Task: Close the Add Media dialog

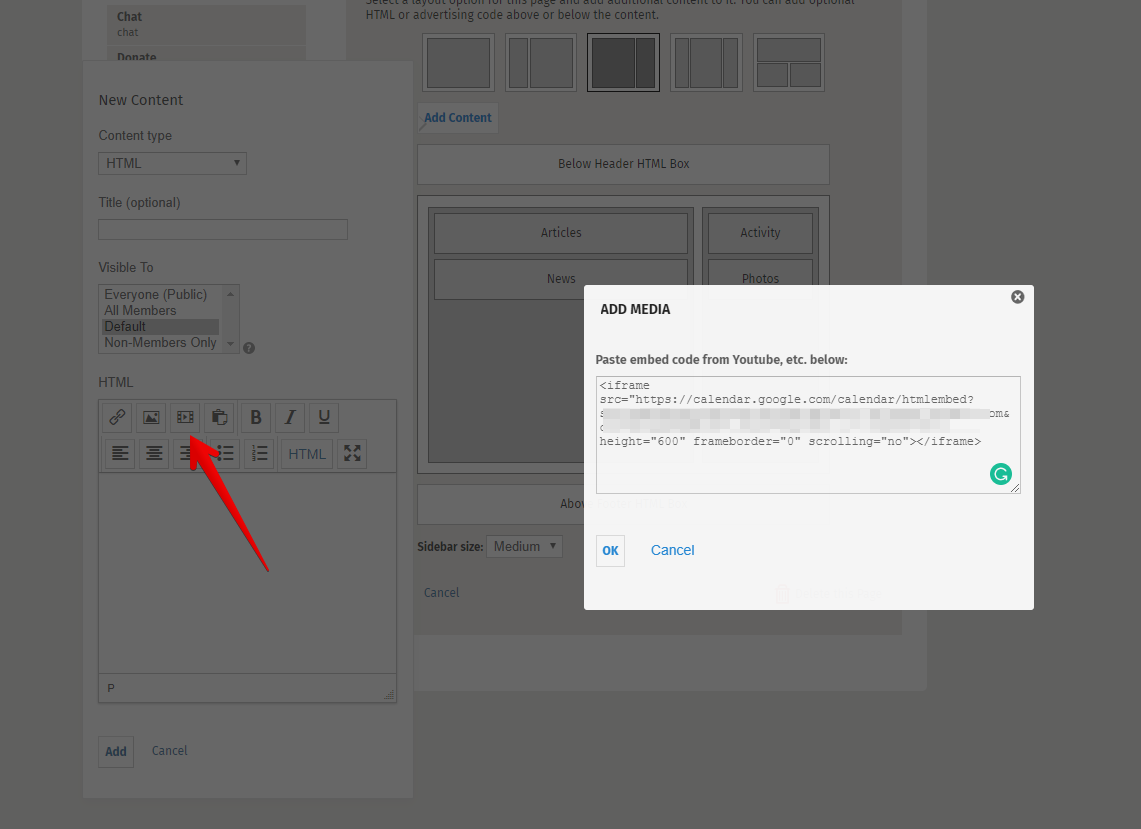Action: 1017,297
